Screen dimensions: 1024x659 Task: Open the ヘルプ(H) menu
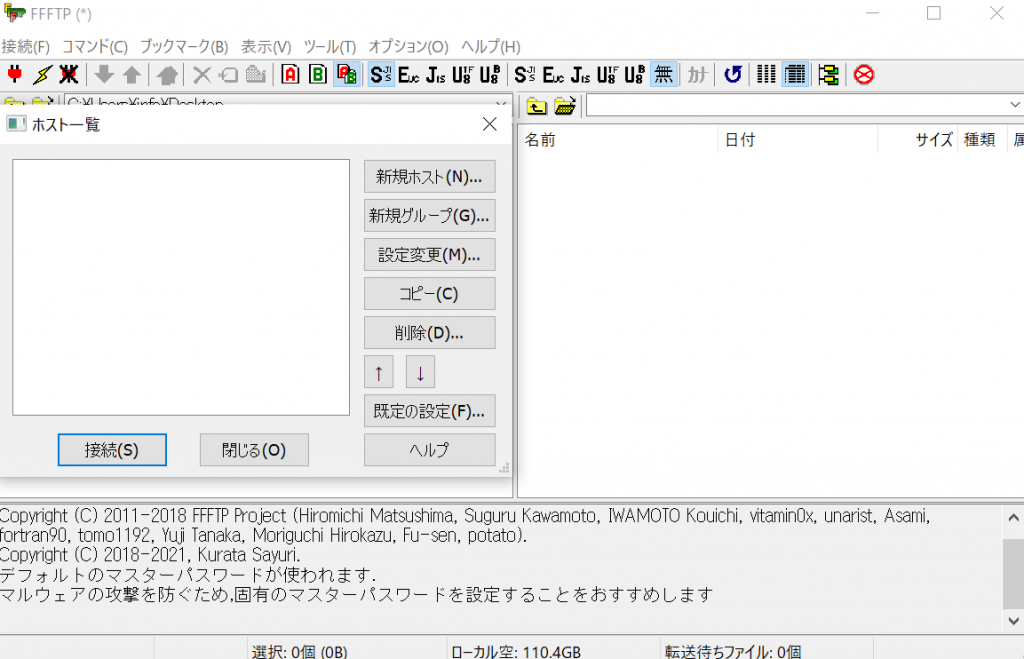[491, 47]
